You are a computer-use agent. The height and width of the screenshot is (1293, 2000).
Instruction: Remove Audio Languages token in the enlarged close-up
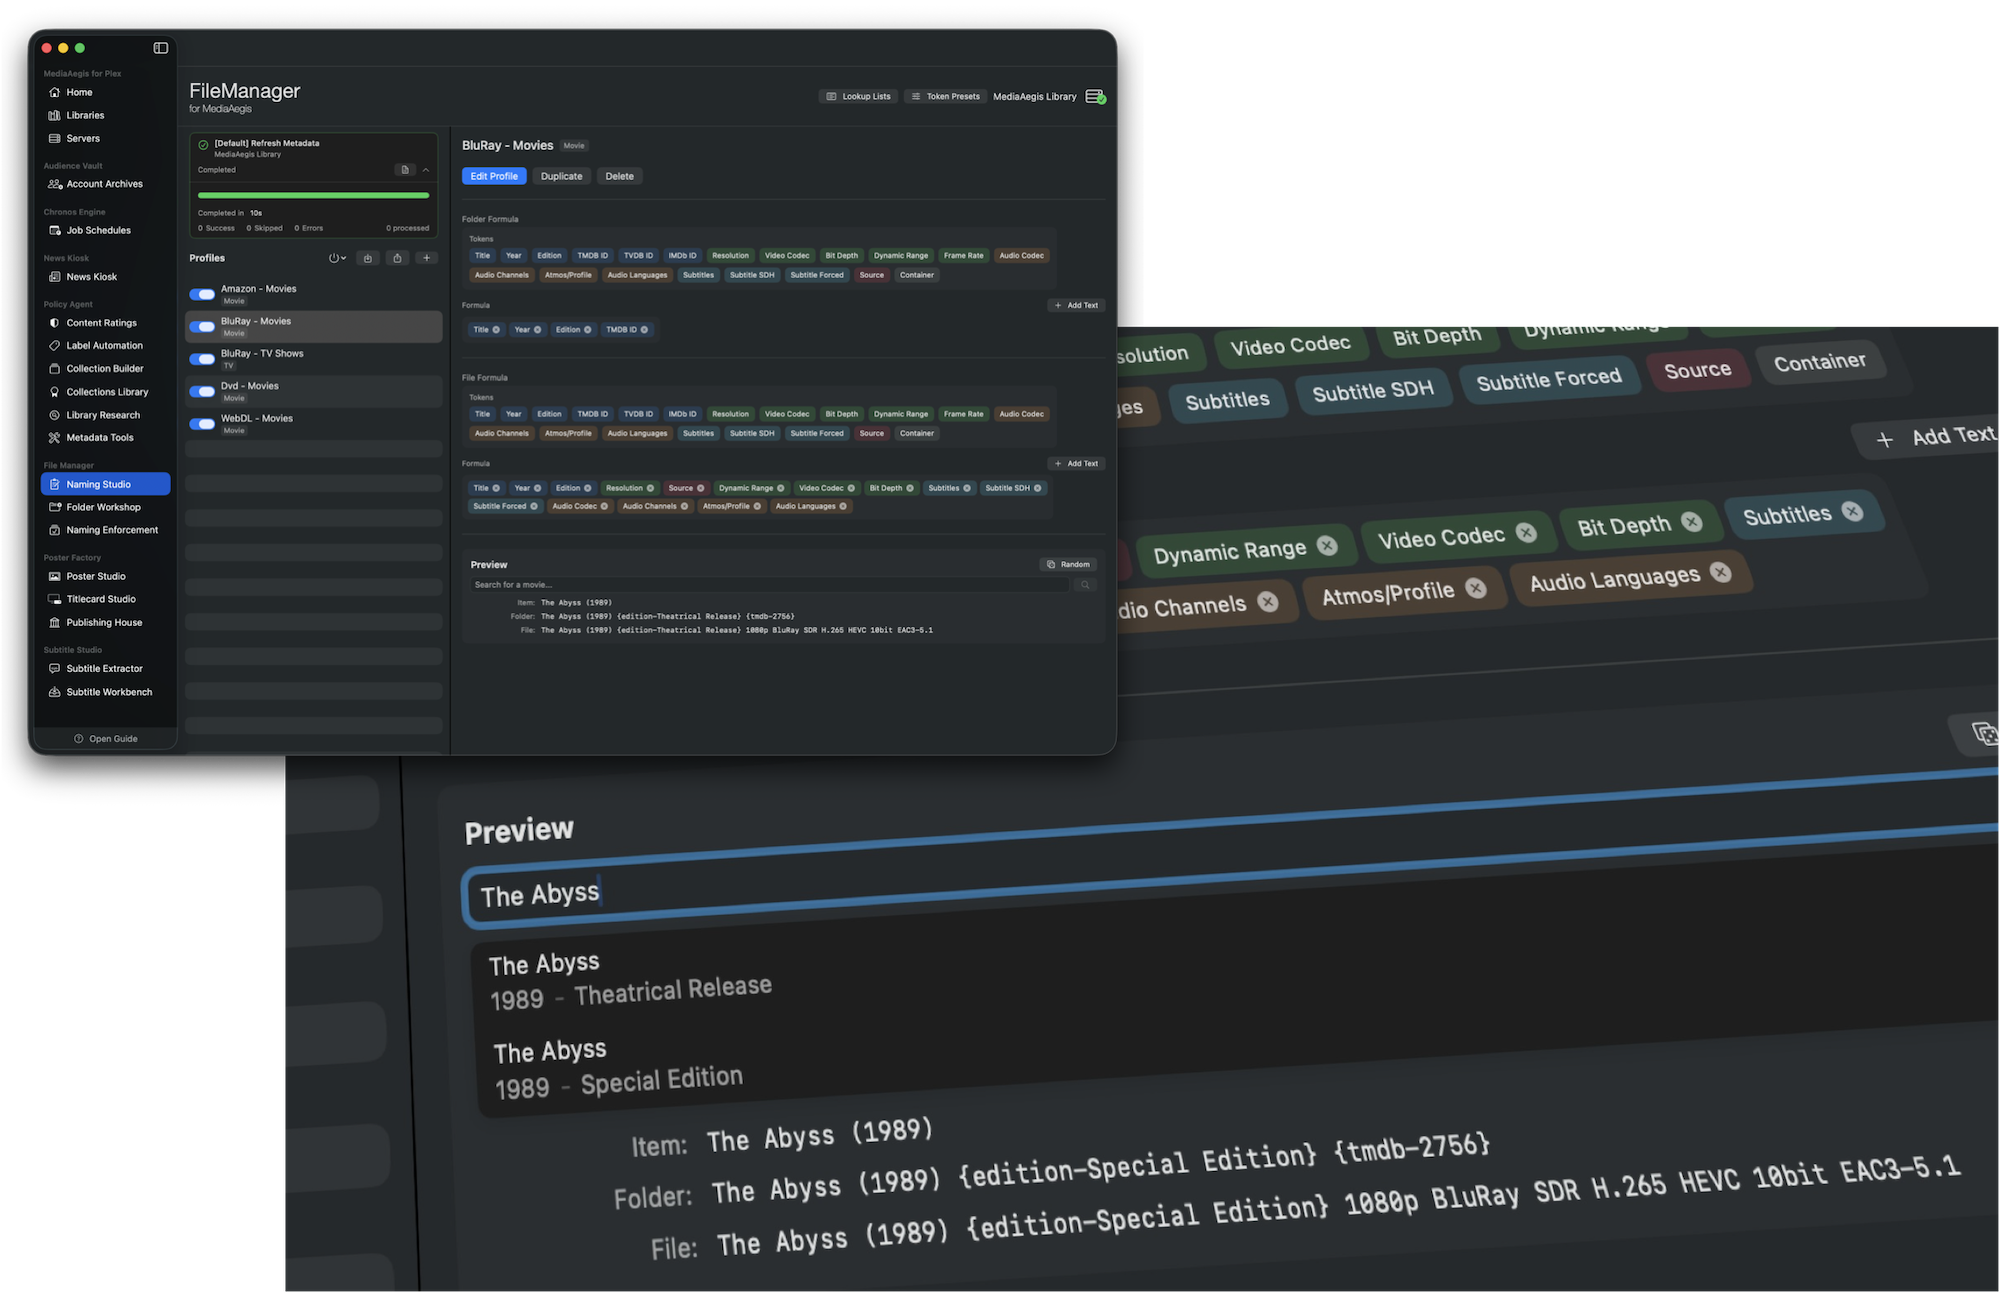pyautogui.click(x=1720, y=572)
